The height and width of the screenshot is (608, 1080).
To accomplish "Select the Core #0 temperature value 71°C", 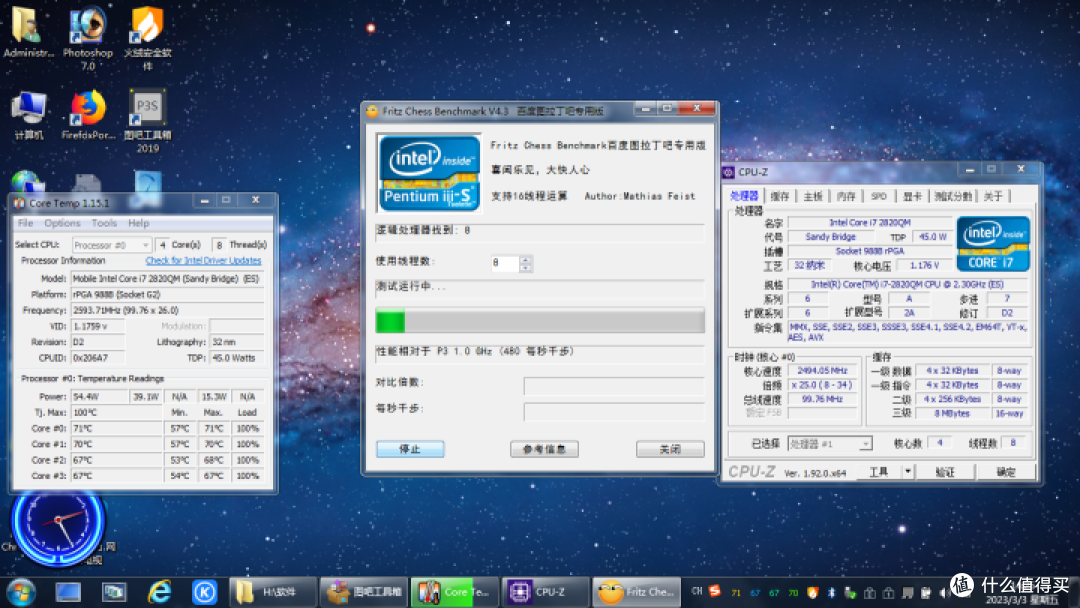I will tap(116, 428).
